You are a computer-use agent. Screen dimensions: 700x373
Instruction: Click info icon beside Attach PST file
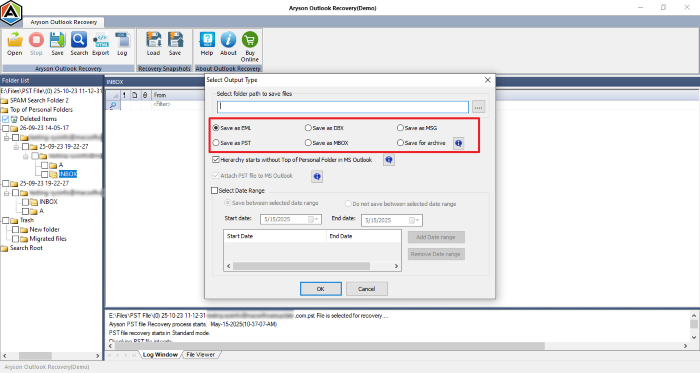tap(317, 176)
